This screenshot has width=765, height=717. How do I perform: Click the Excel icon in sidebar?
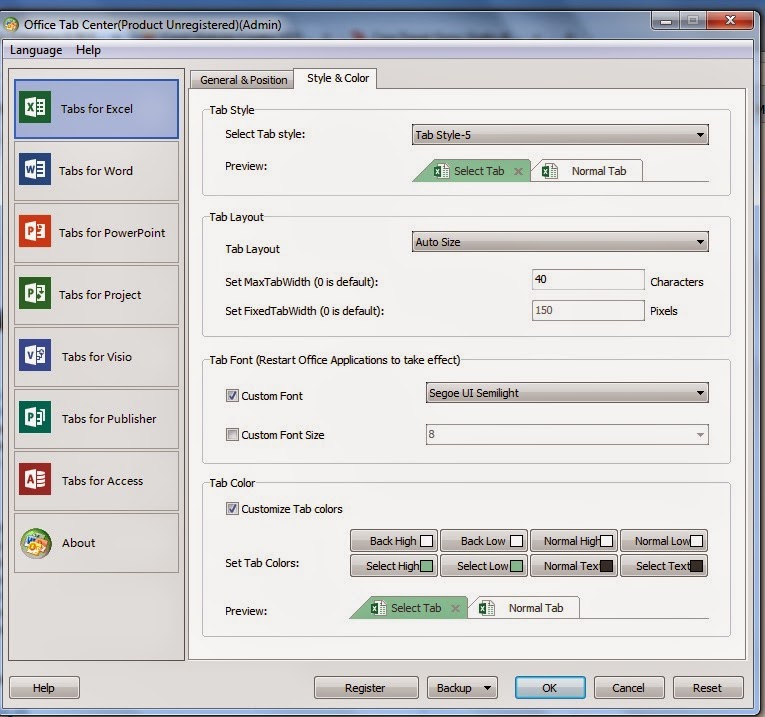(x=35, y=106)
